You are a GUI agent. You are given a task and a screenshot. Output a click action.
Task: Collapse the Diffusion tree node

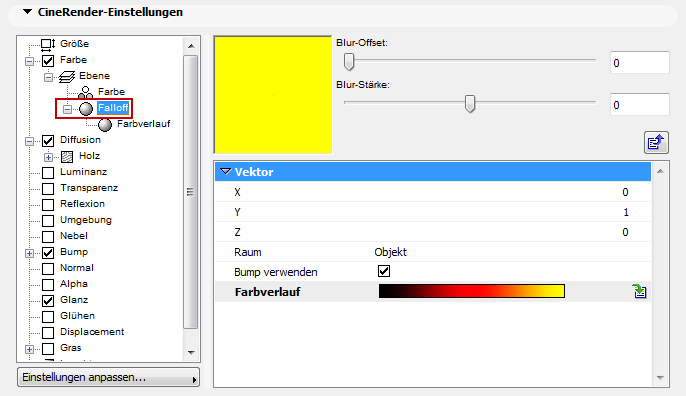pyautogui.click(x=29, y=141)
